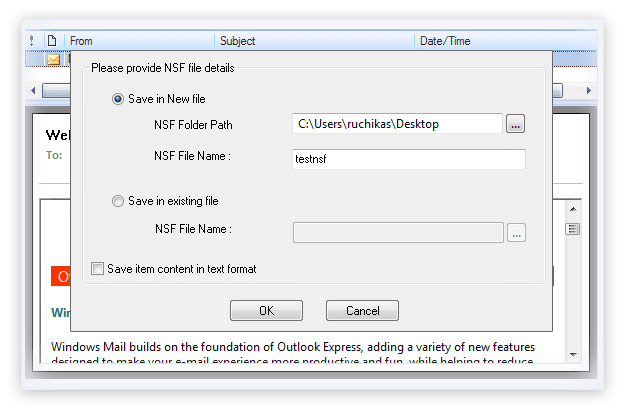Viewport: 624px width, 409px height.
Task: Click the testnsf file name field
Action: [409, 159]
